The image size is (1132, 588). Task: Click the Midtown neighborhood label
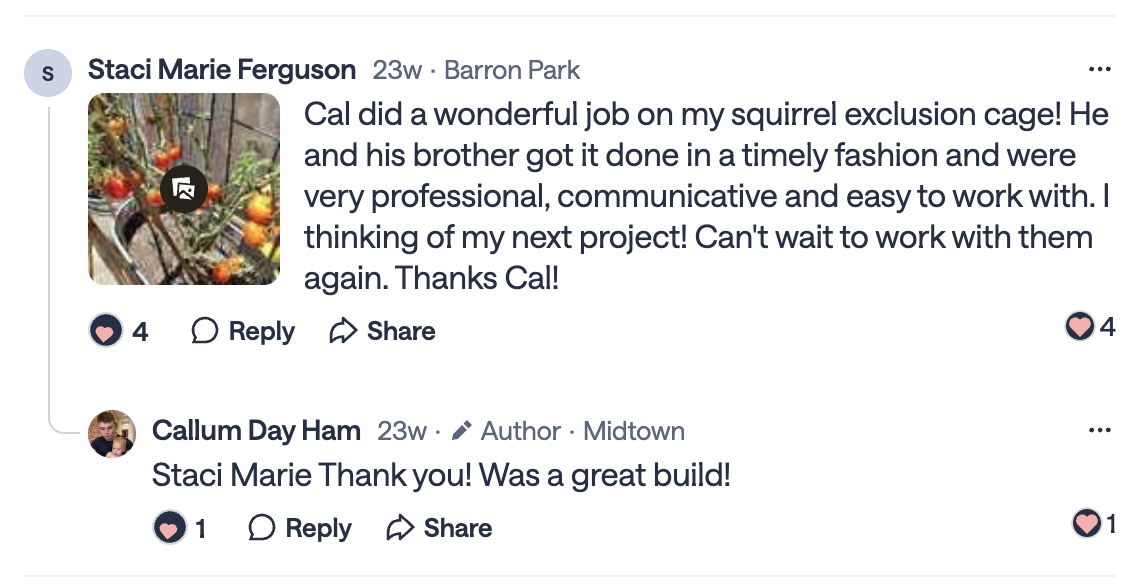coord(634,431)
